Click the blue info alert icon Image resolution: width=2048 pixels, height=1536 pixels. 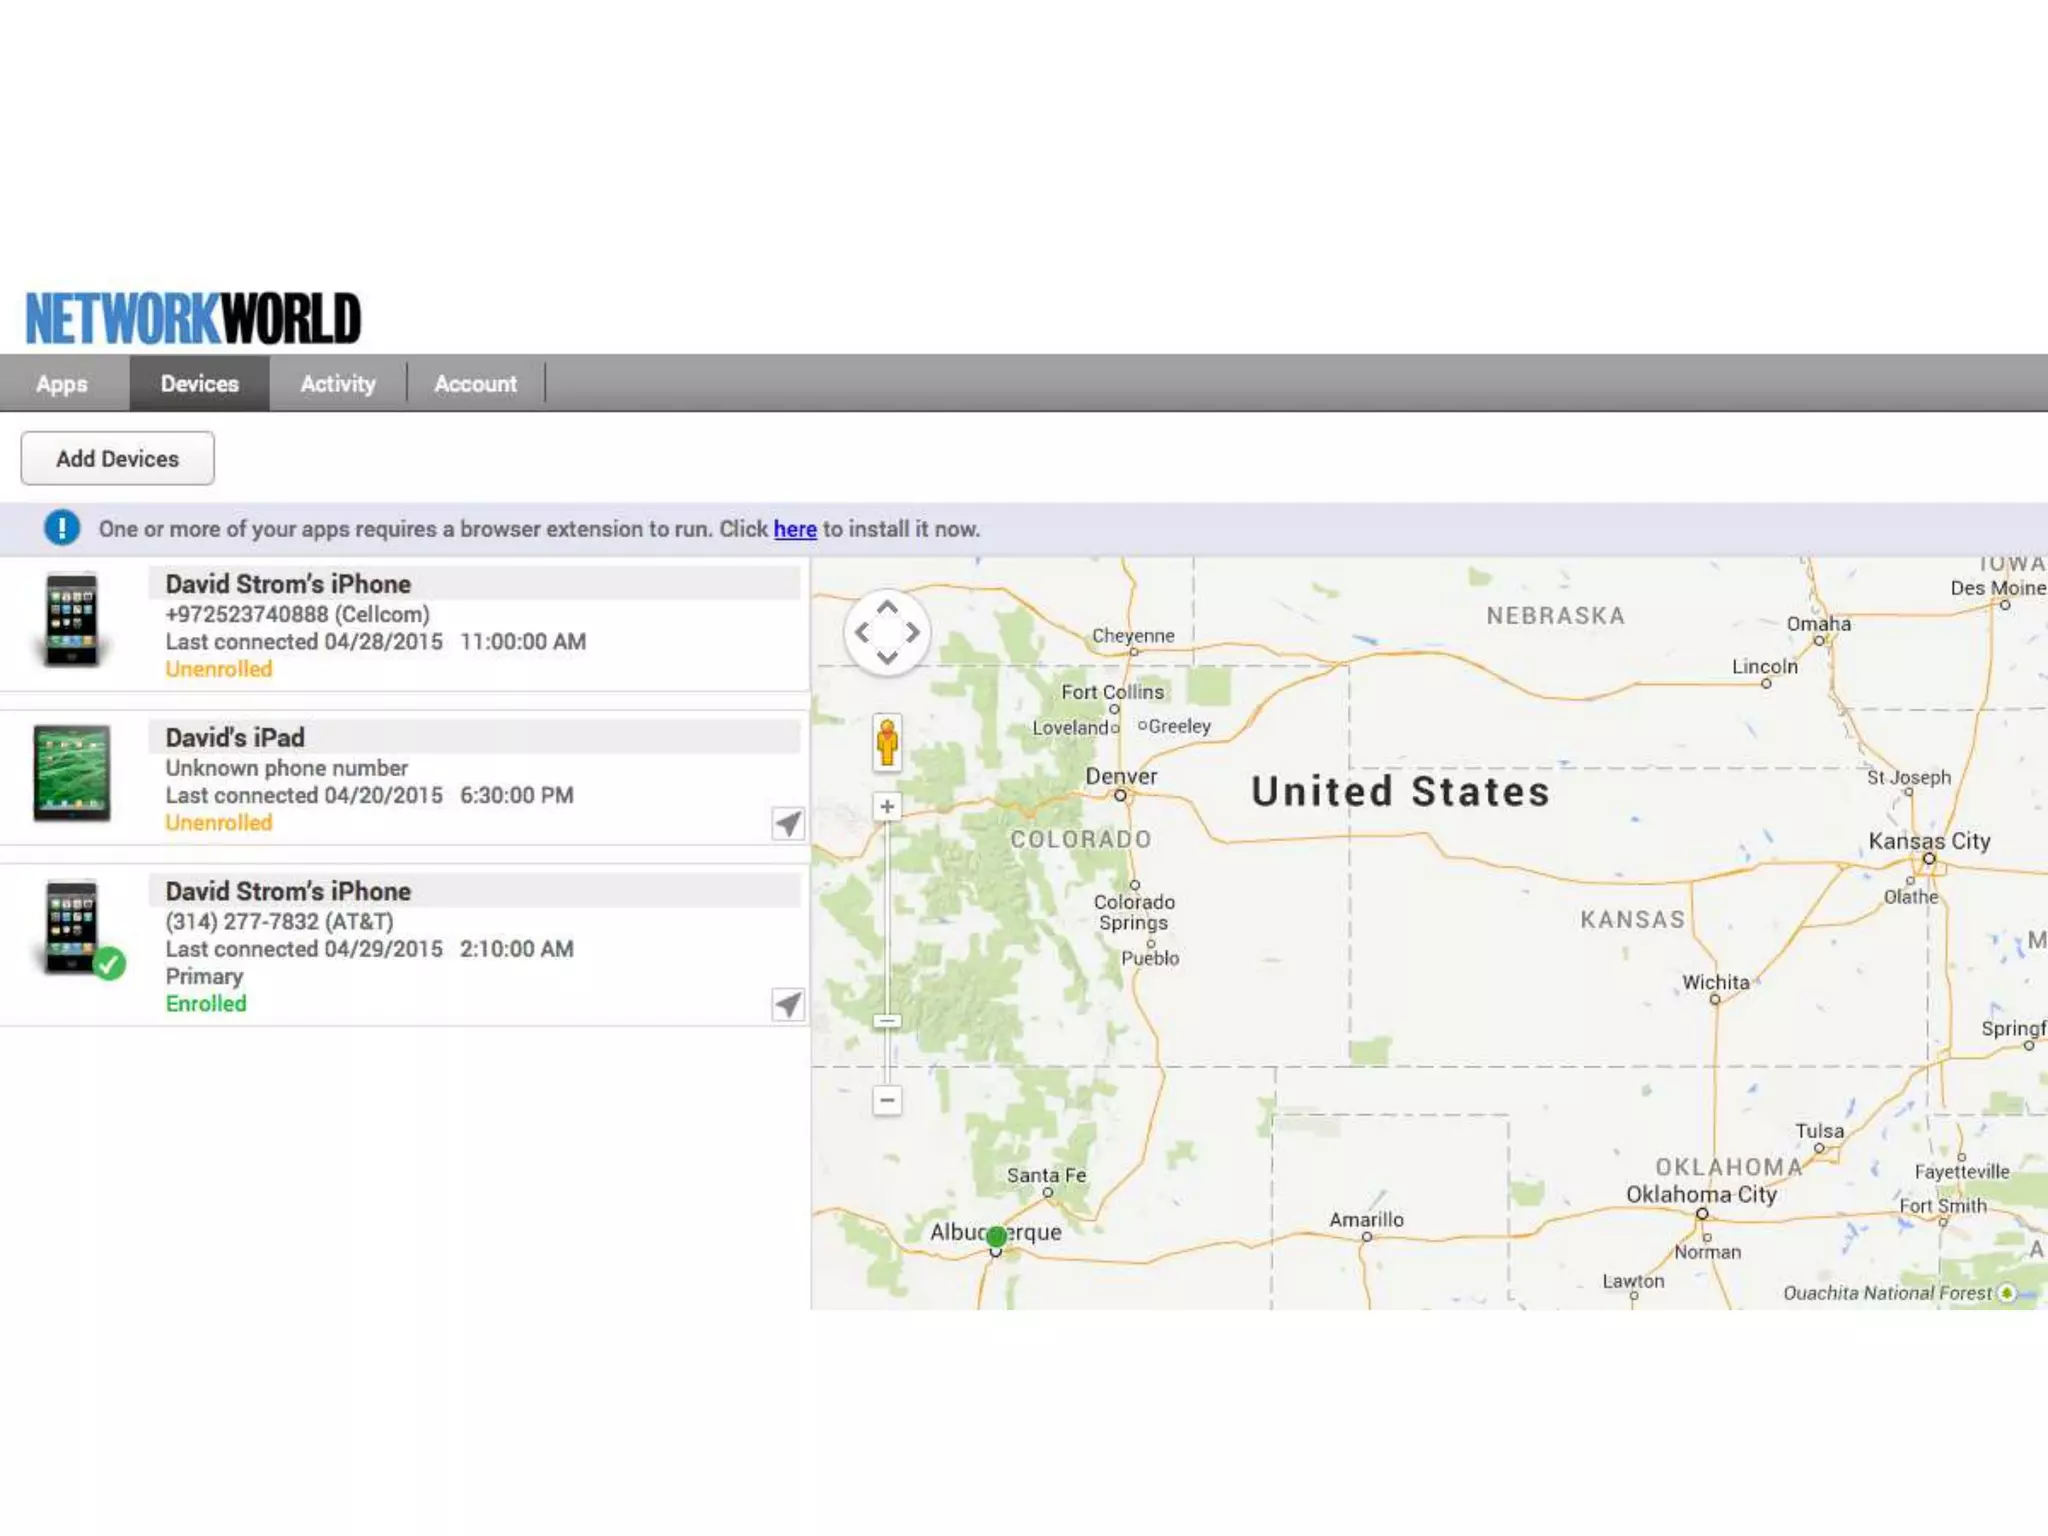[62, 528]
